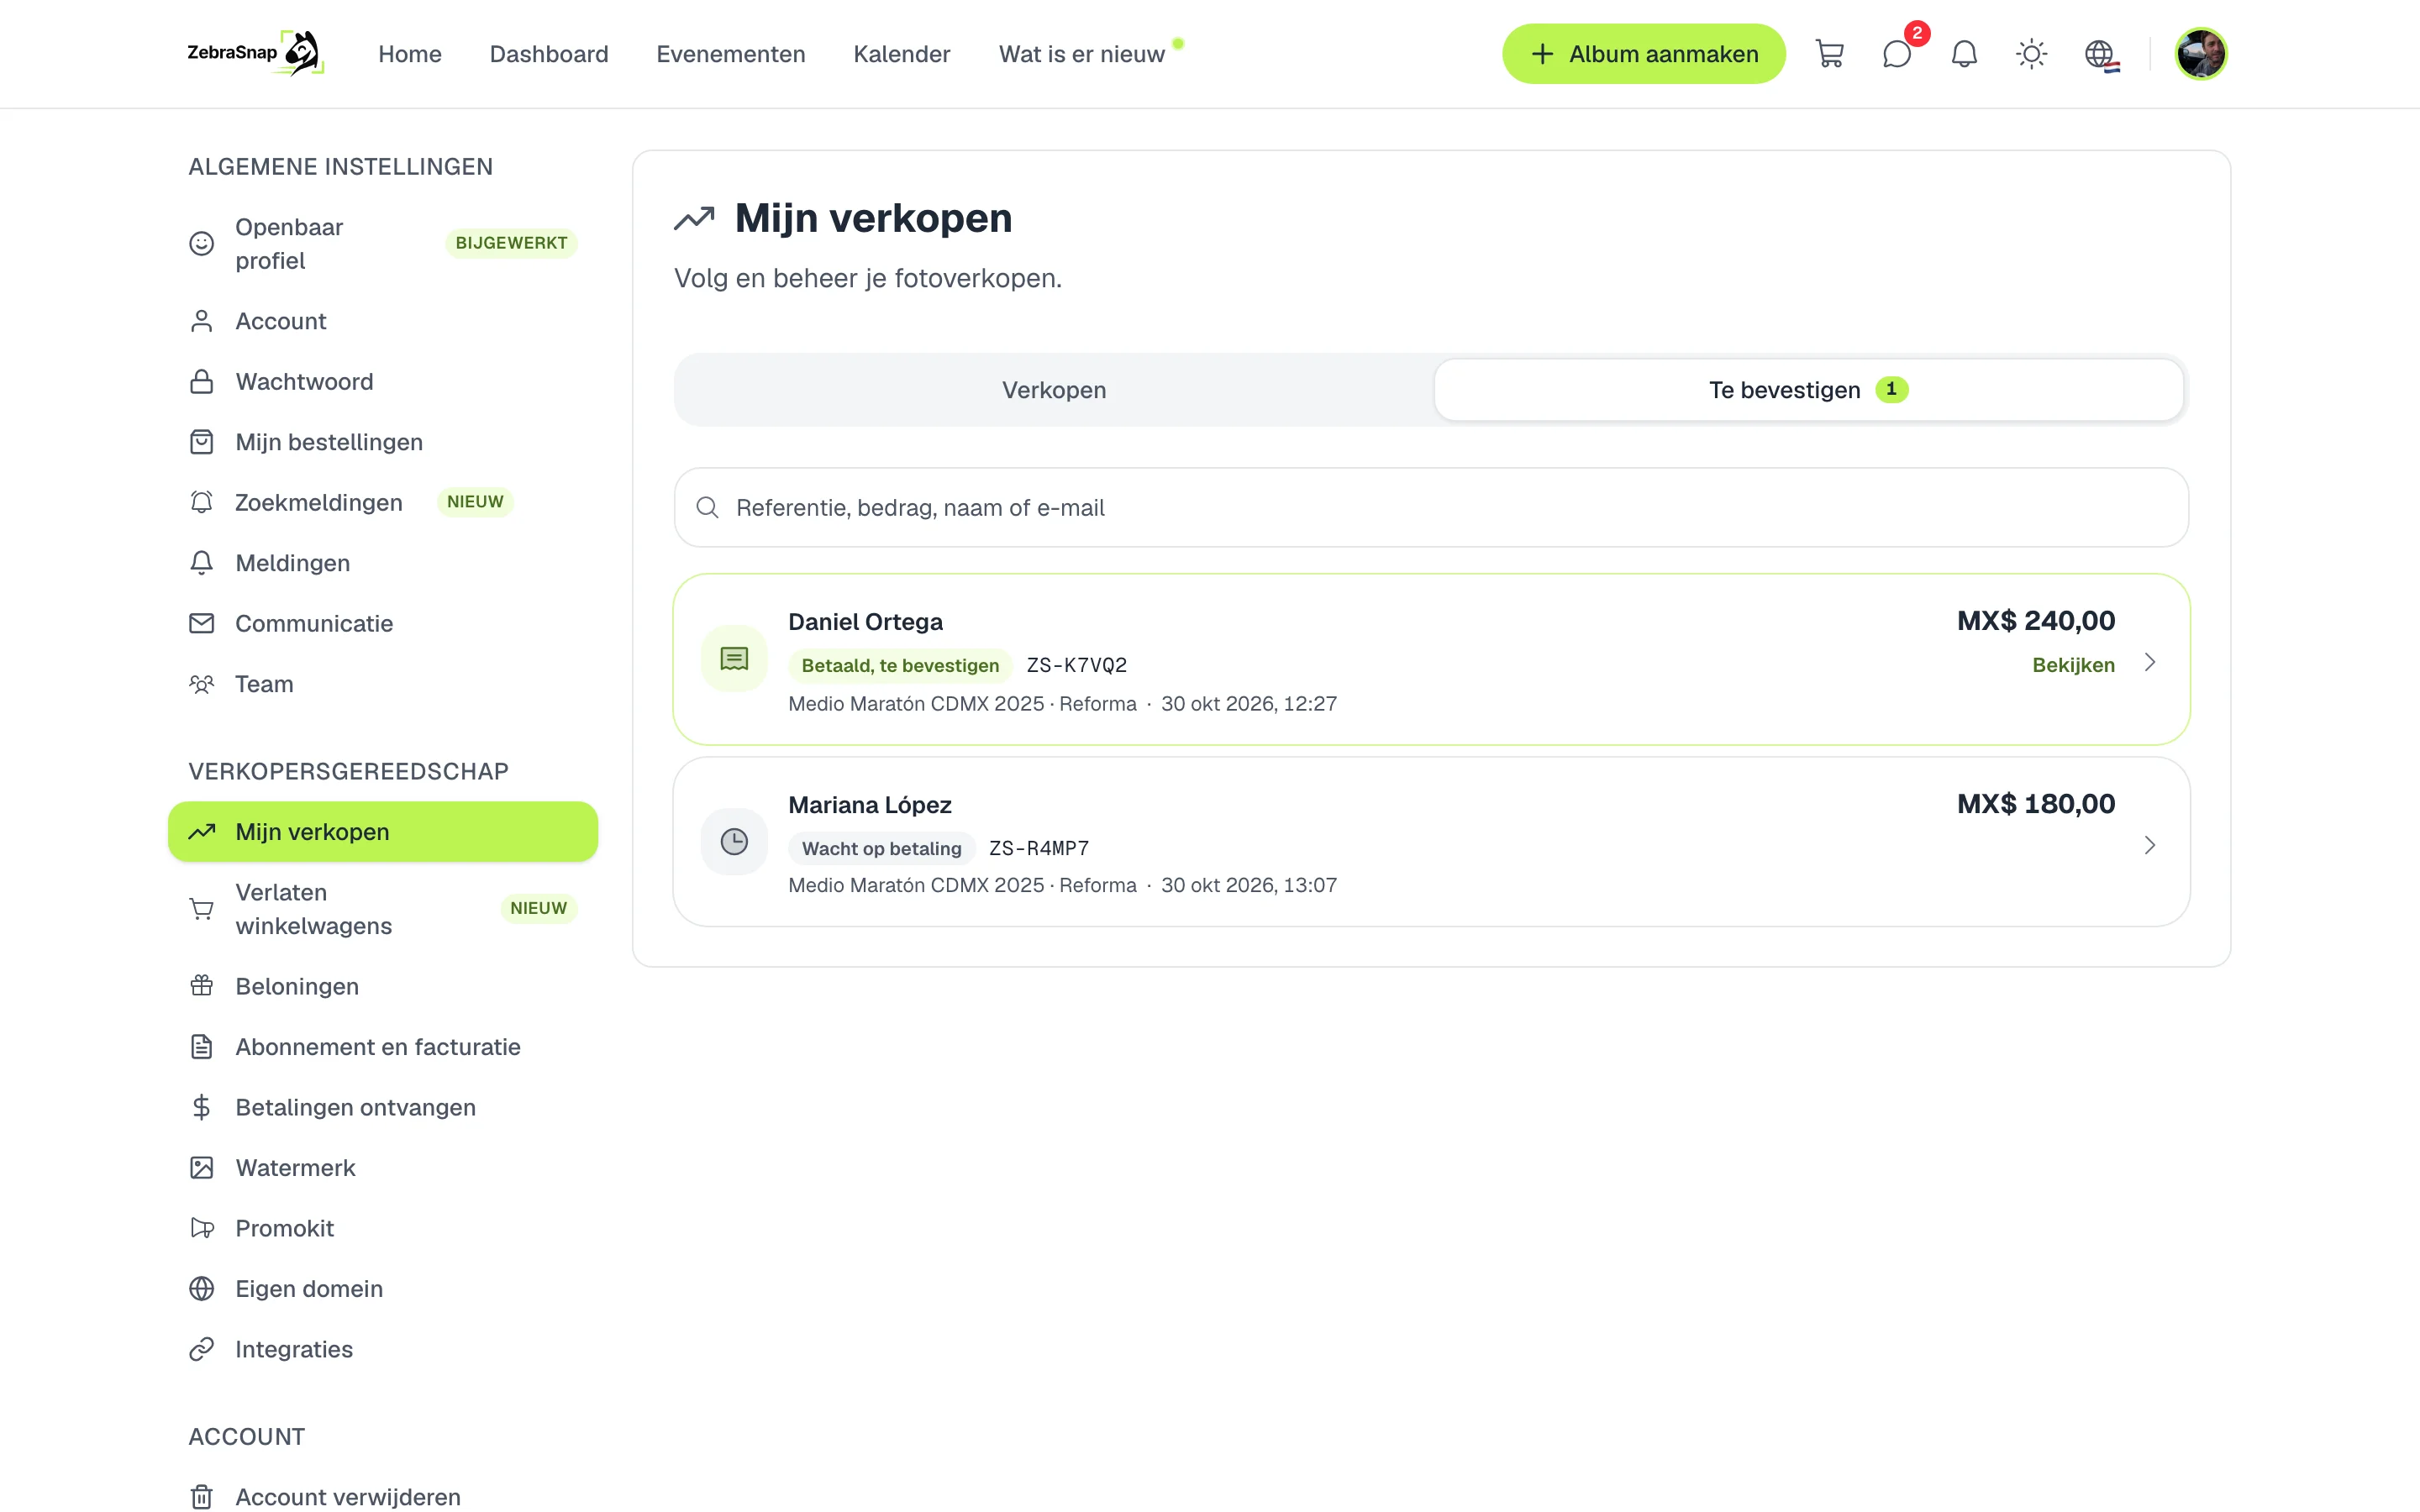Open Integraties link item

383,1349
